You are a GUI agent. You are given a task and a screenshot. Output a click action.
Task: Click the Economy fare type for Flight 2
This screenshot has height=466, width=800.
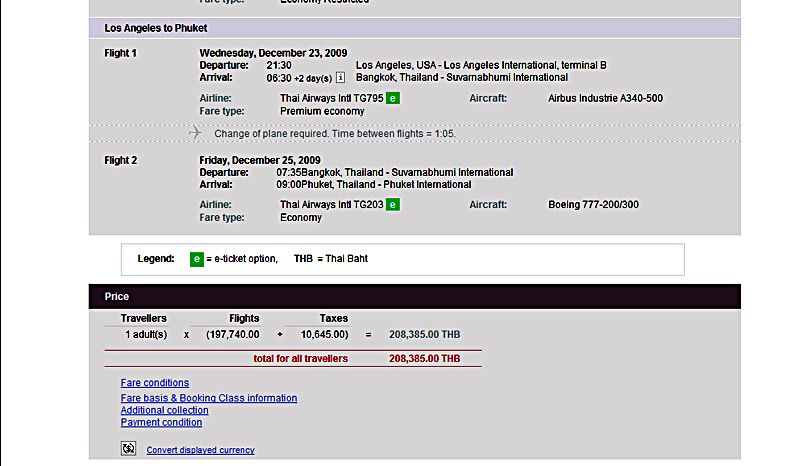(301, 217)
